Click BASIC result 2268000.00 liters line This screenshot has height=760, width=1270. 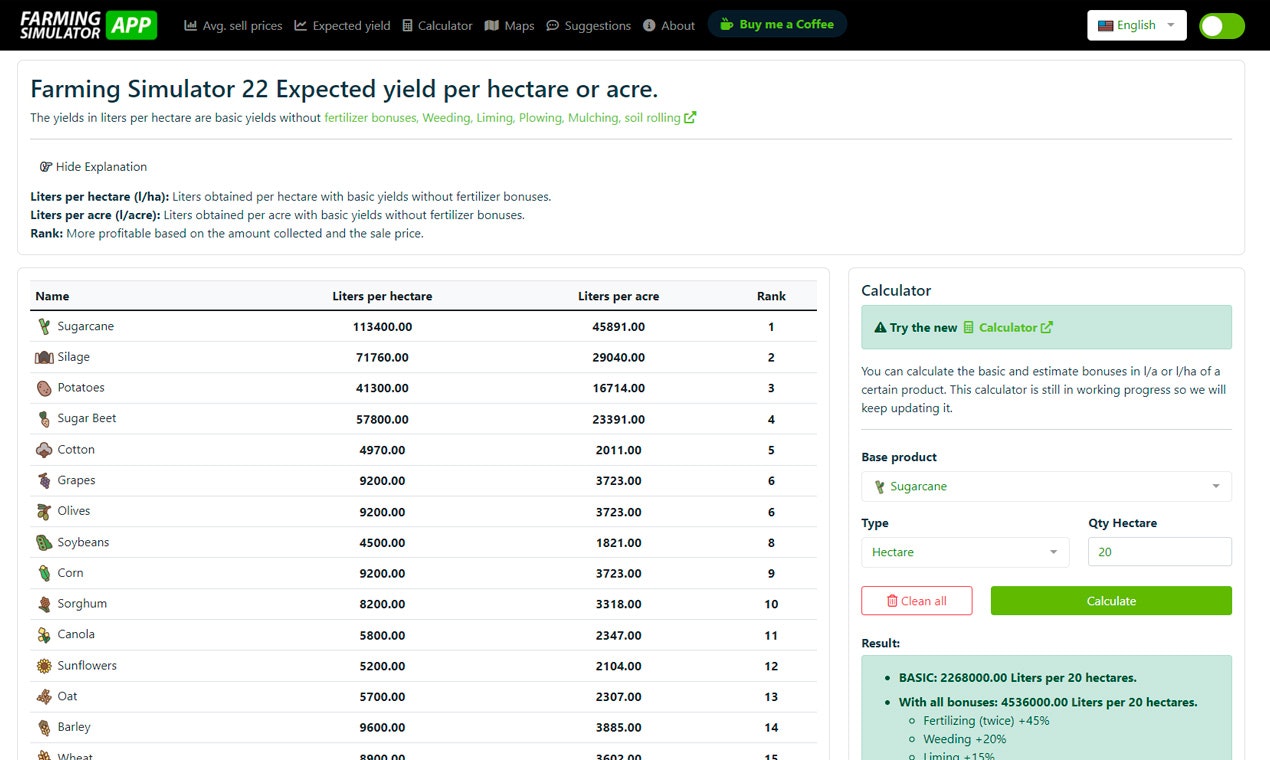tap(1017, 678)
